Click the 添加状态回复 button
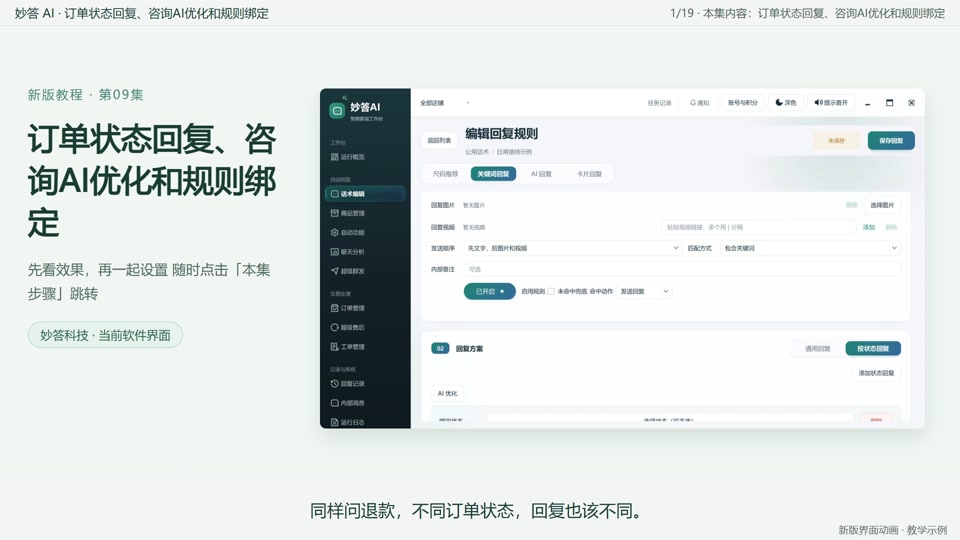This screenshot has width=960, height=540. pyautogui.click(x=876, y=373)
